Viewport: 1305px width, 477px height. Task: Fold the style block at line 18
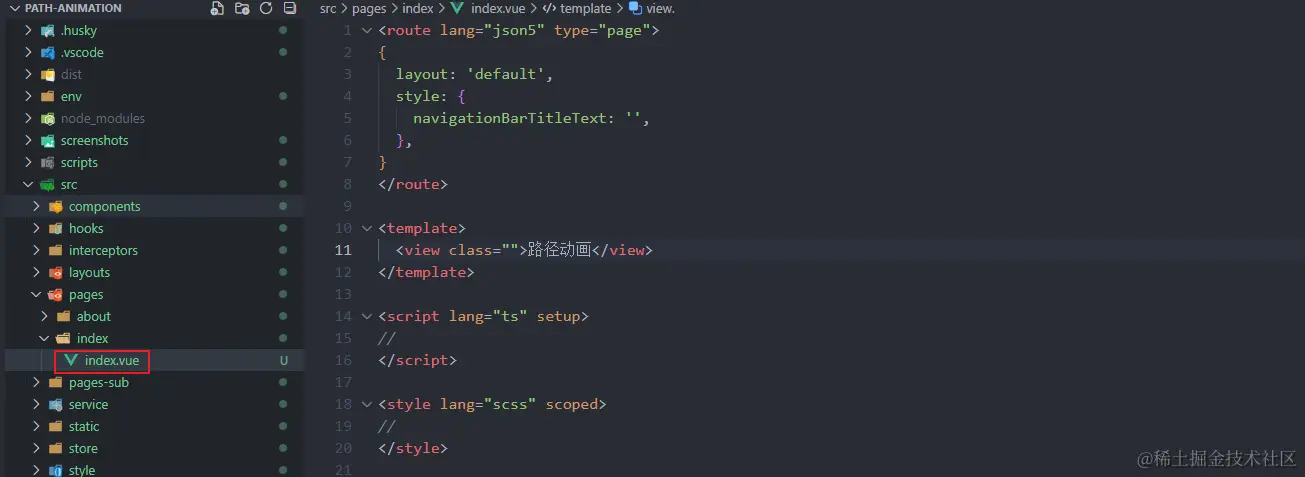tap(367, 404)
